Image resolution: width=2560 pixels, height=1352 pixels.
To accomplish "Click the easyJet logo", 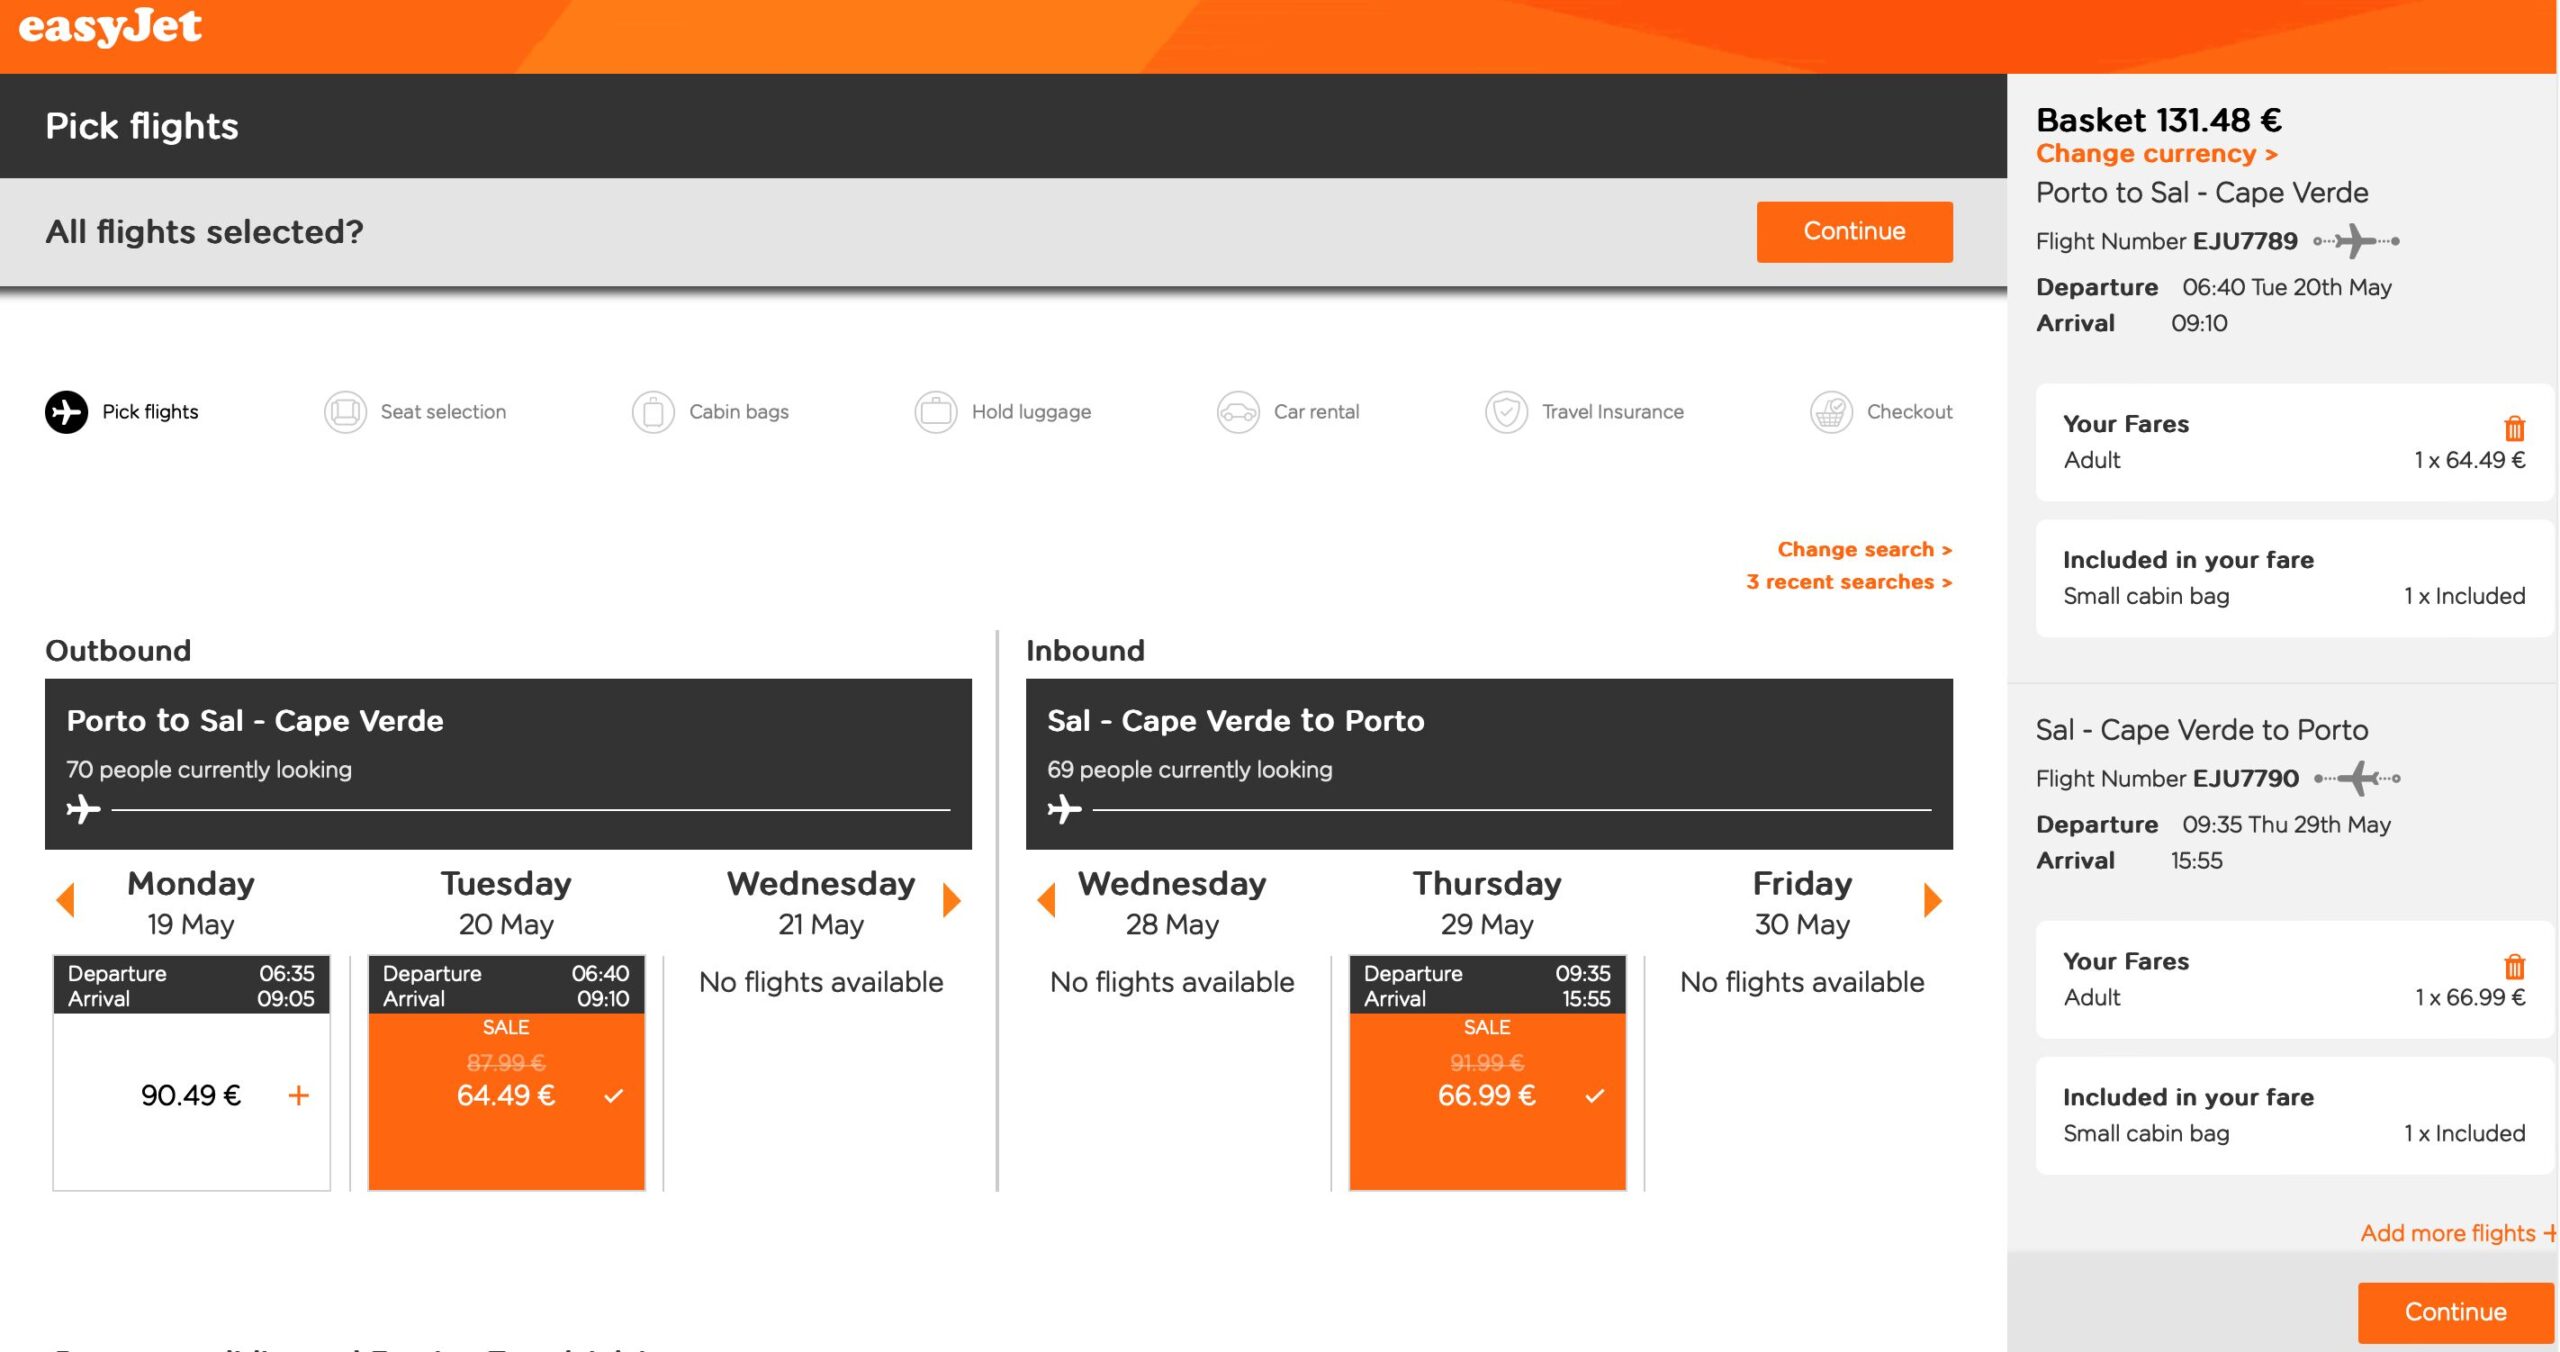I will coord(110,26).
